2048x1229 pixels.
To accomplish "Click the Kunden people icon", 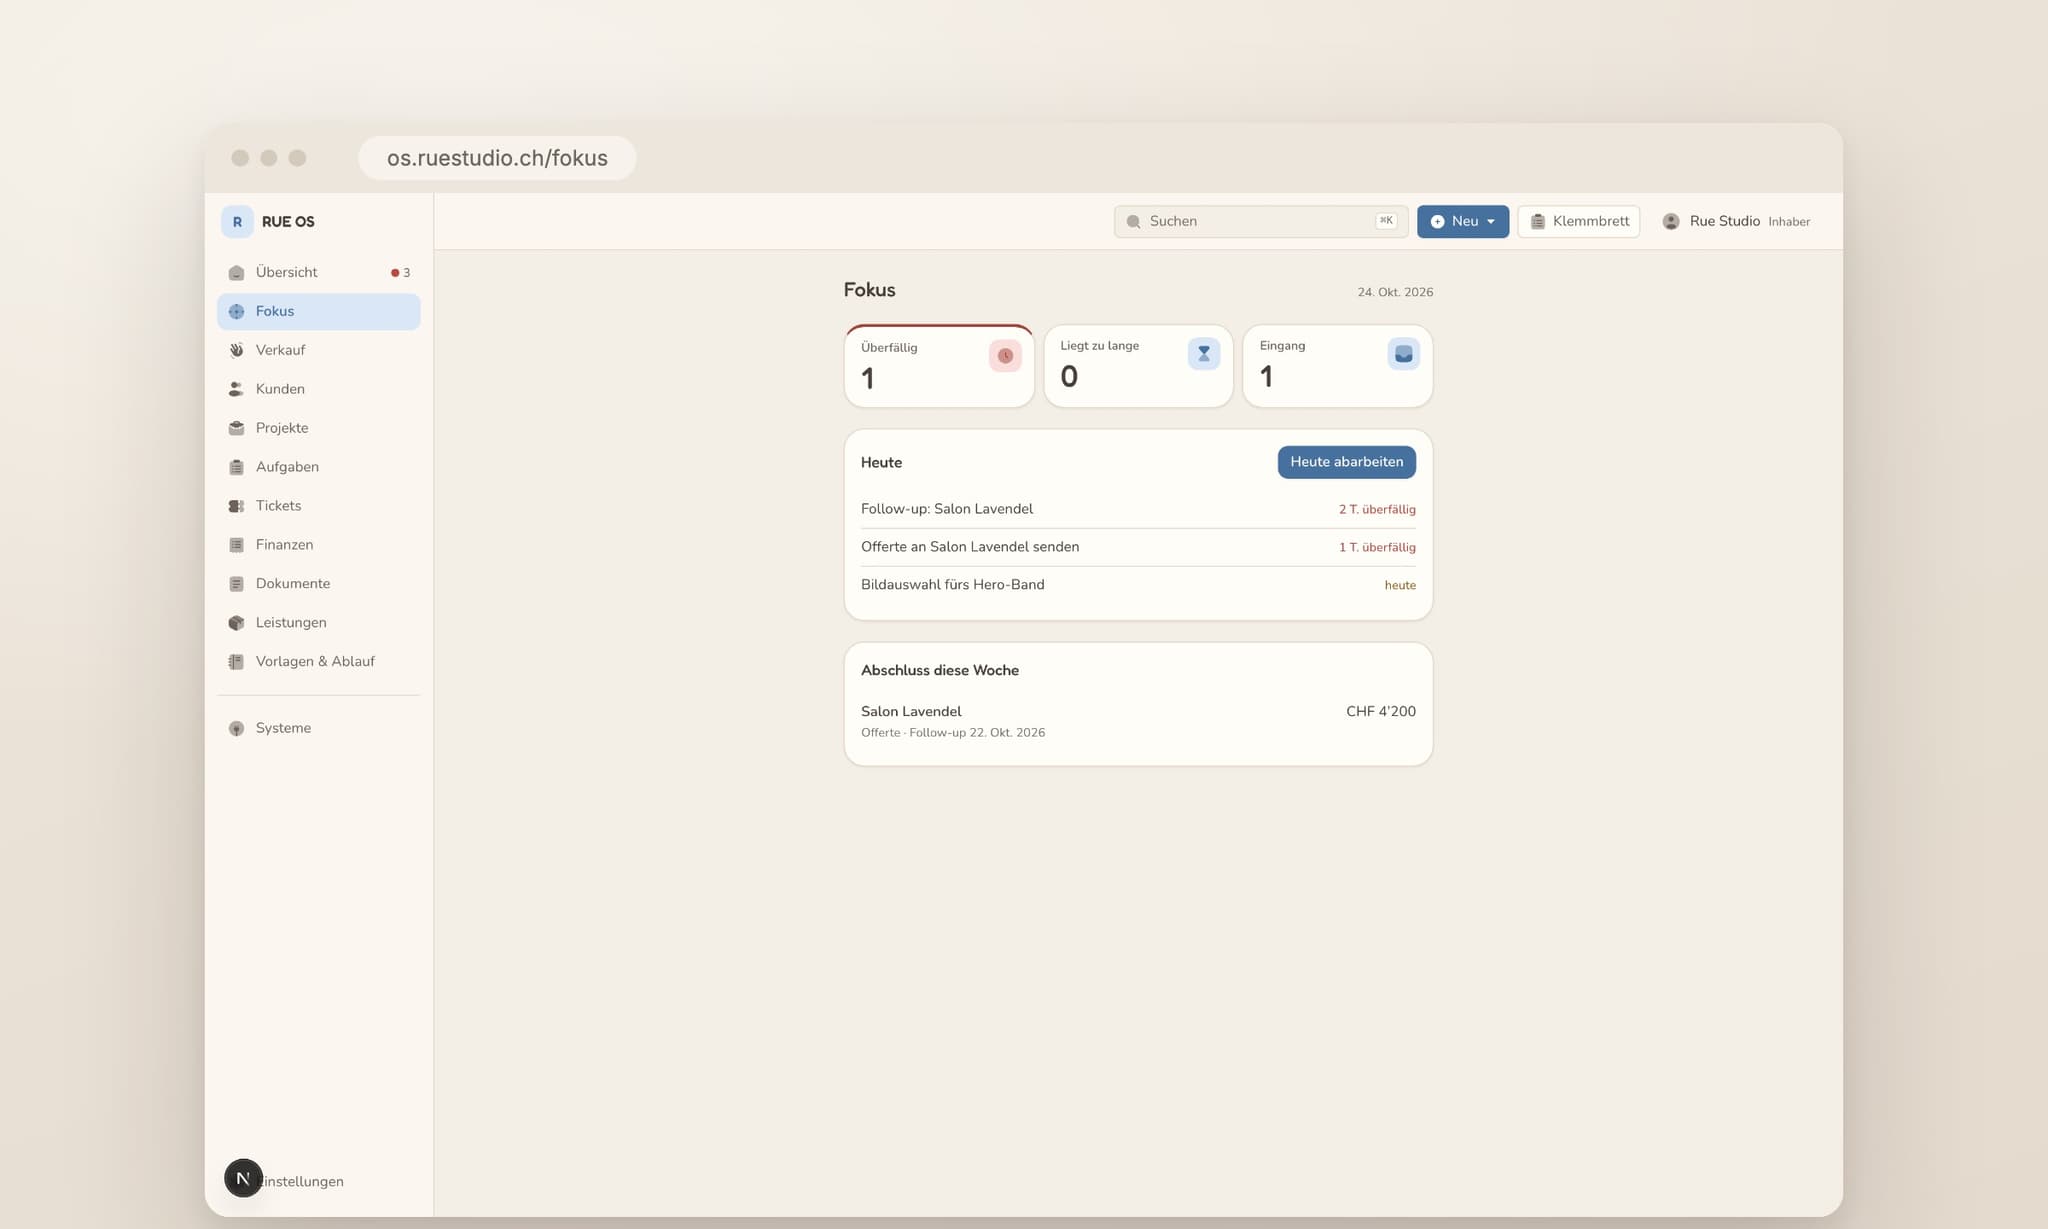I will tap(236, 390).
